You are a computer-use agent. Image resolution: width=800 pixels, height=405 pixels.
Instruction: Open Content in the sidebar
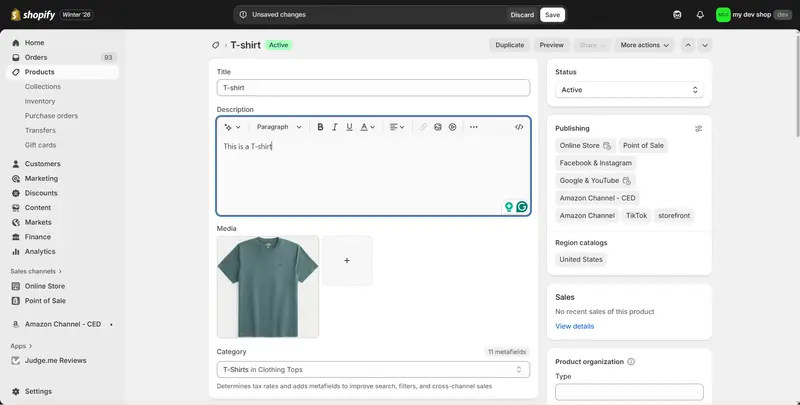click(38, 208)
